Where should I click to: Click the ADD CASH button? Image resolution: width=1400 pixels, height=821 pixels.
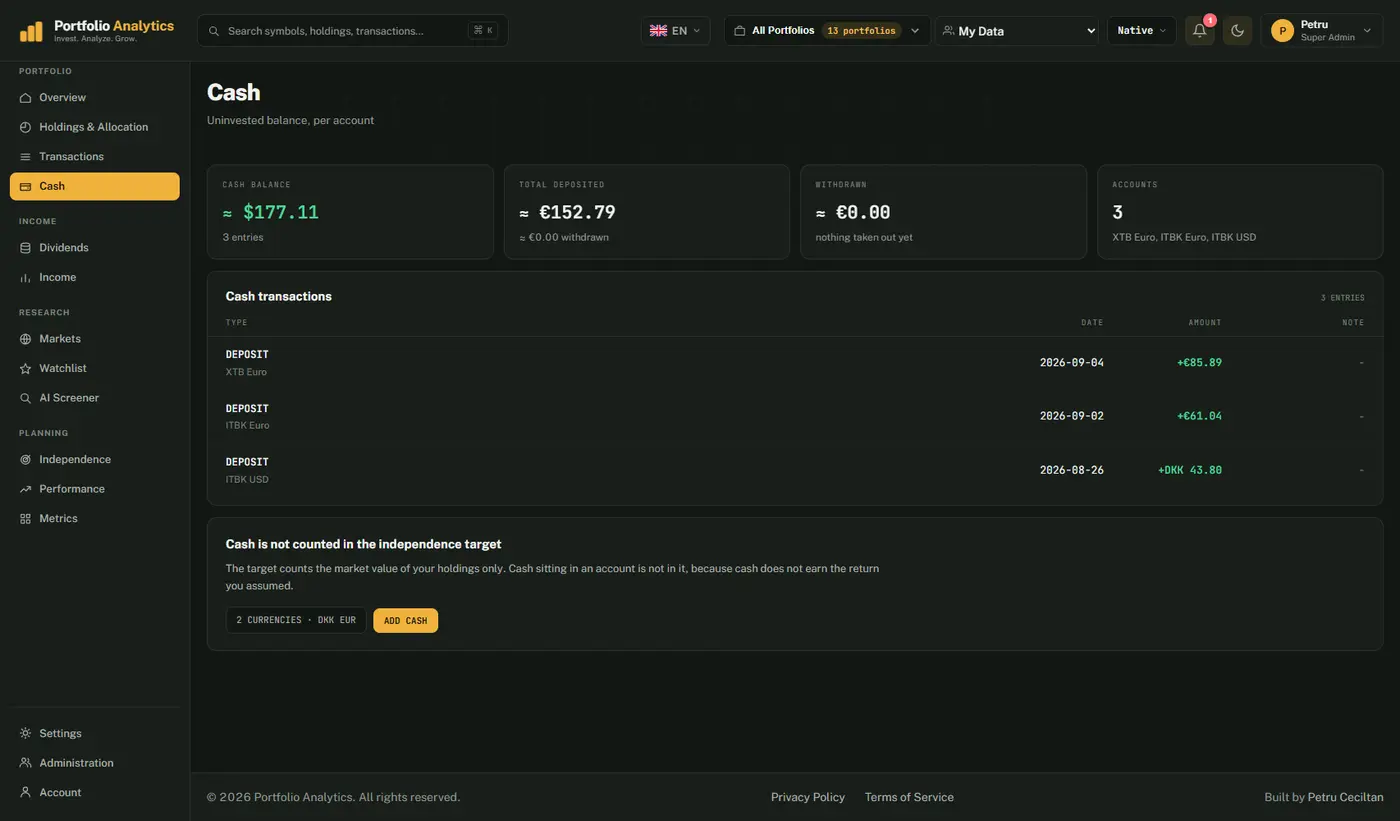(x=406, y=621)
